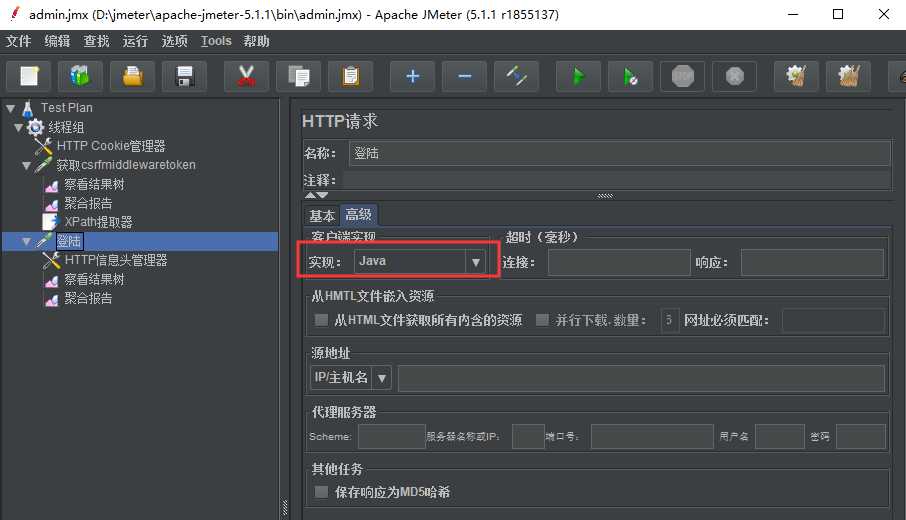Click the proxy 密码 field
The width and height of the screenshot is (906, 520).
click(860, 437)
